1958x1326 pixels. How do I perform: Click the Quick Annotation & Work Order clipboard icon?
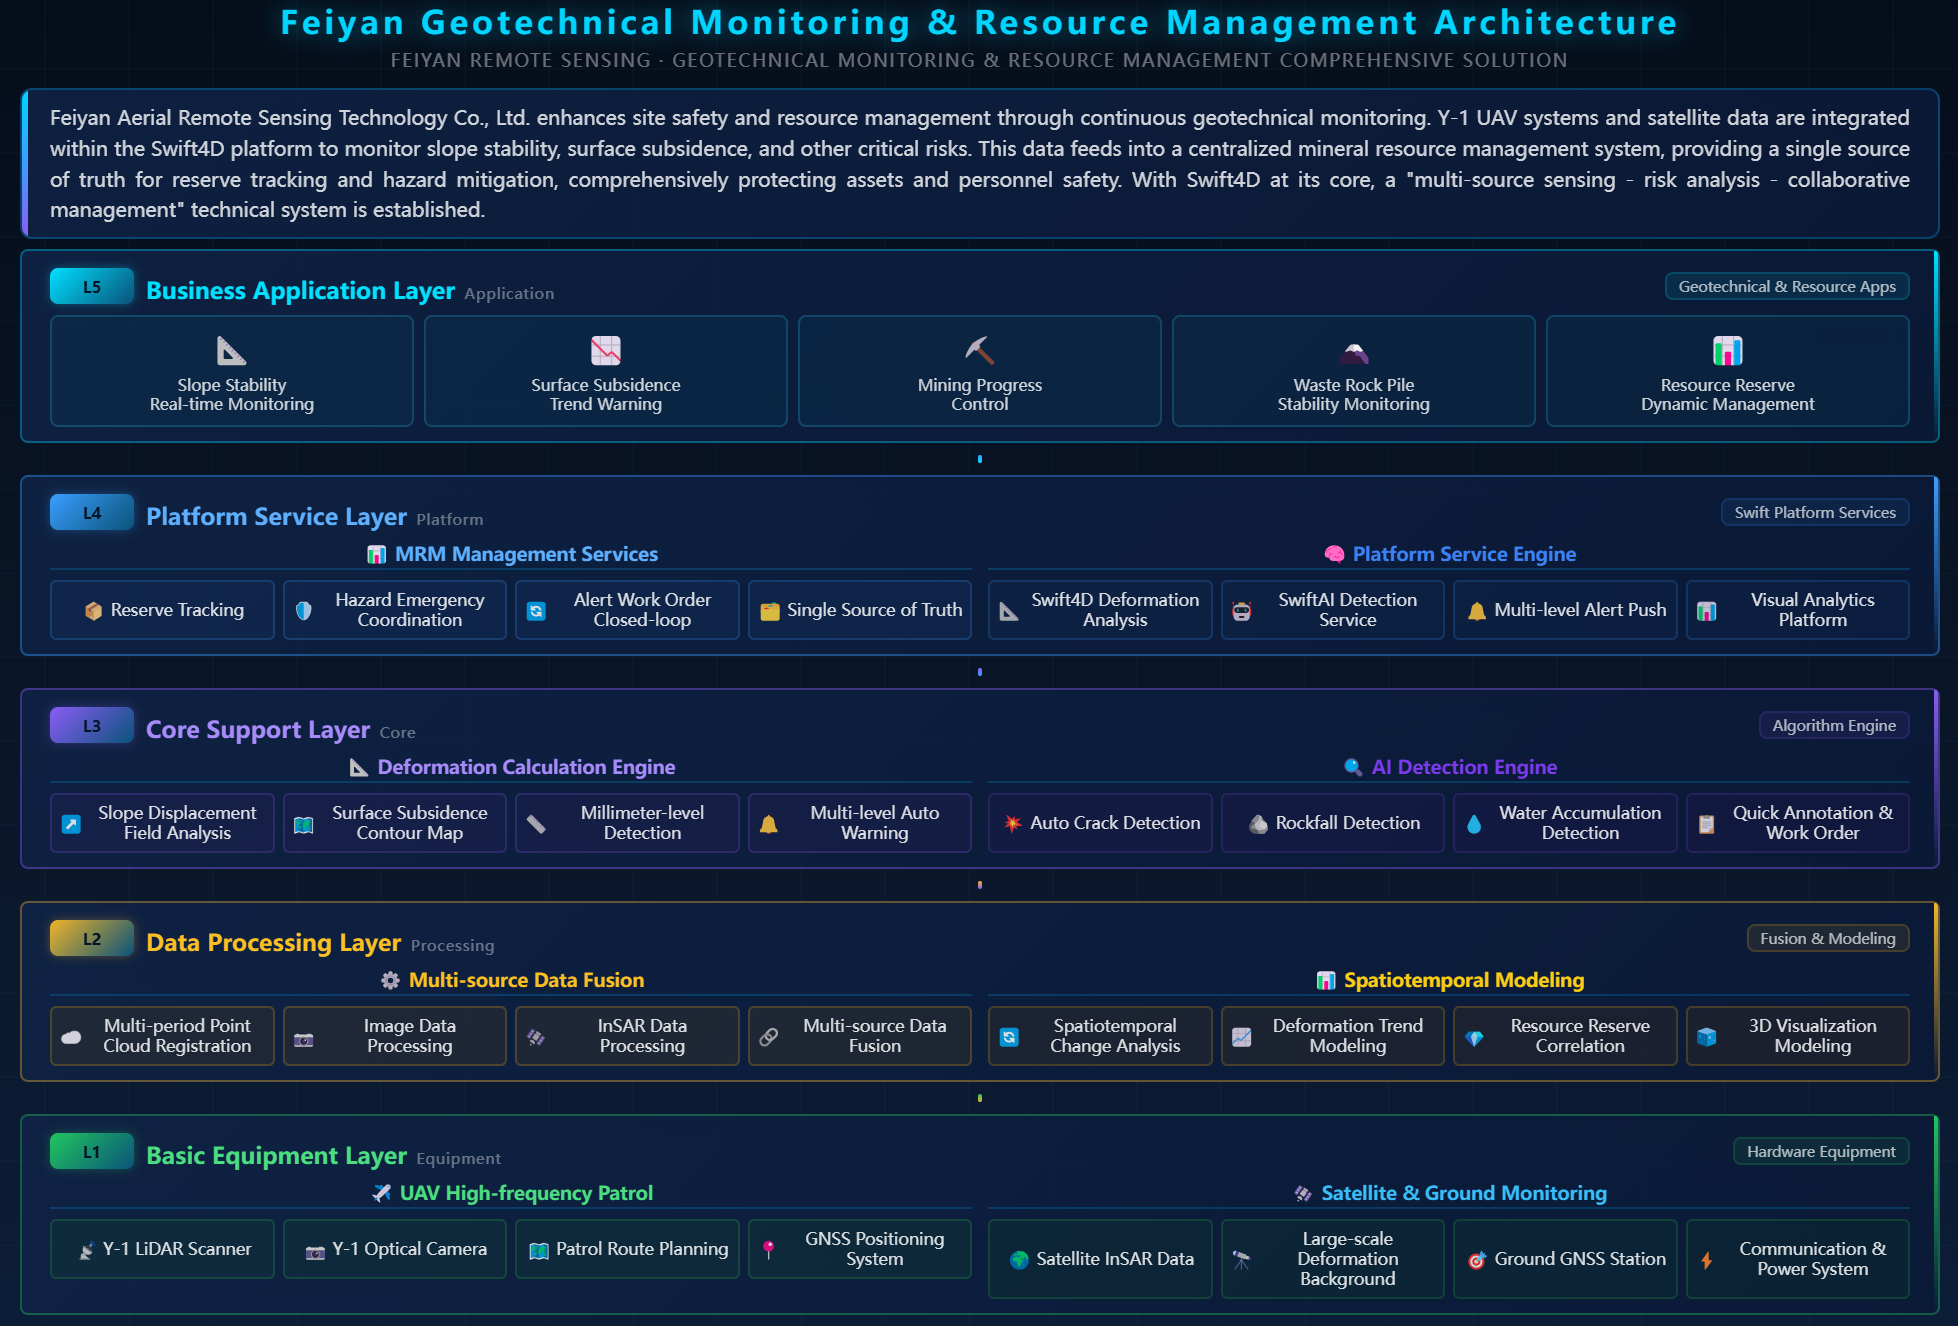(x=1707, y=824)
